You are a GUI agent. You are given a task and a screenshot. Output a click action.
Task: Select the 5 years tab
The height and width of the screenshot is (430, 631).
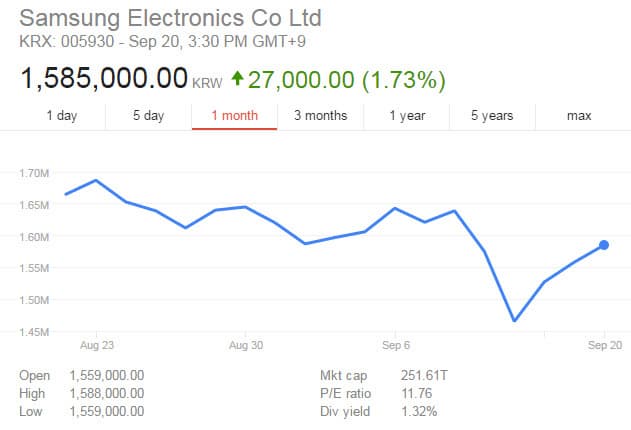[x=493, y=116]
